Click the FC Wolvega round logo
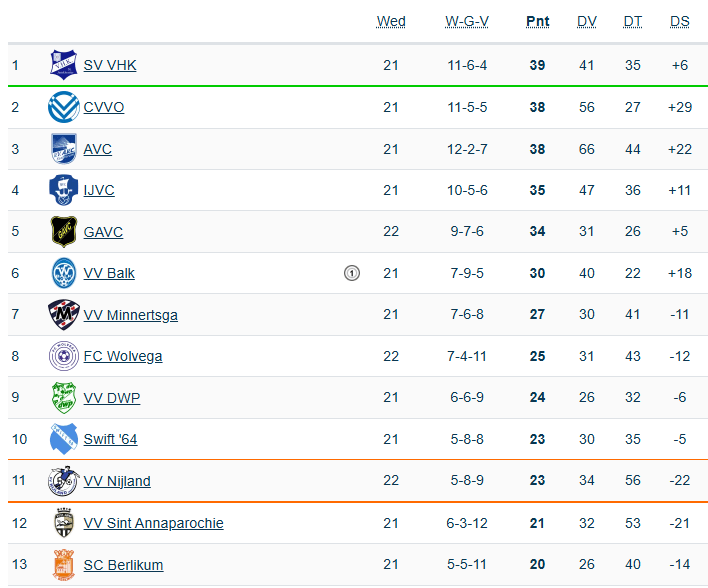This screenshot has width=708, height=588. pyautogui.click(x=64, y=356)
